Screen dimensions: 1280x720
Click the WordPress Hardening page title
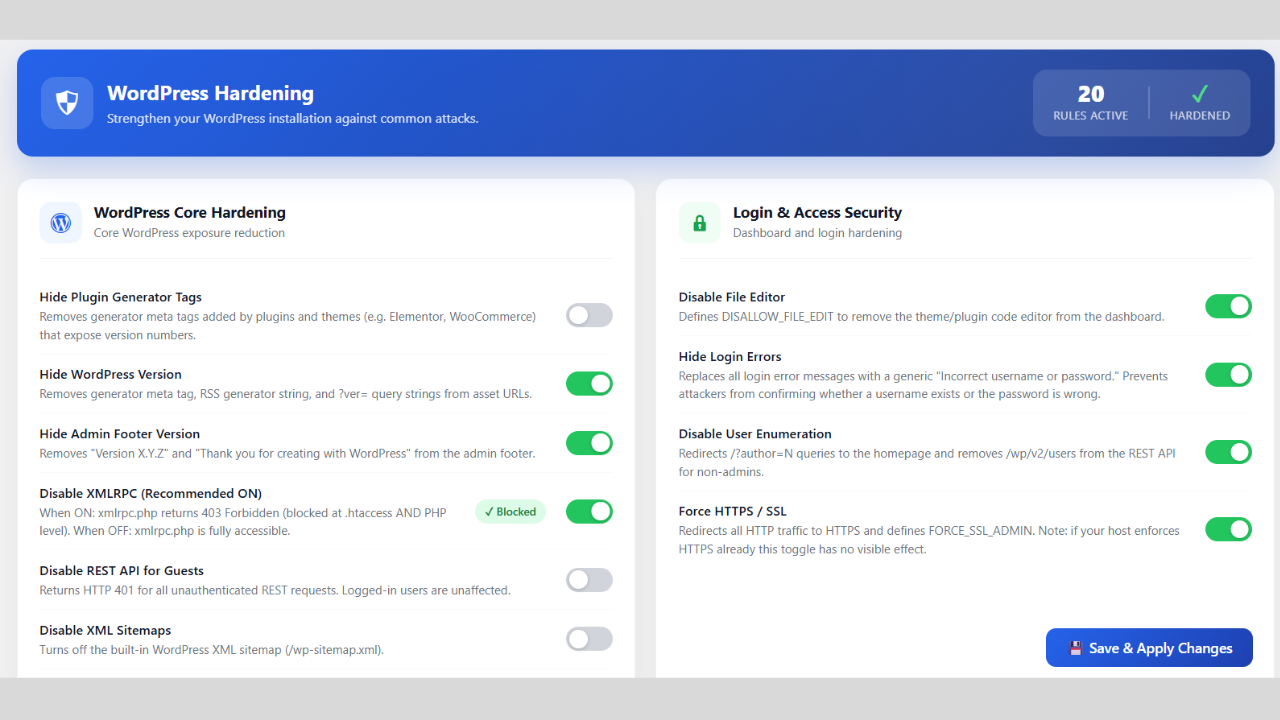[x=210, y=93]
